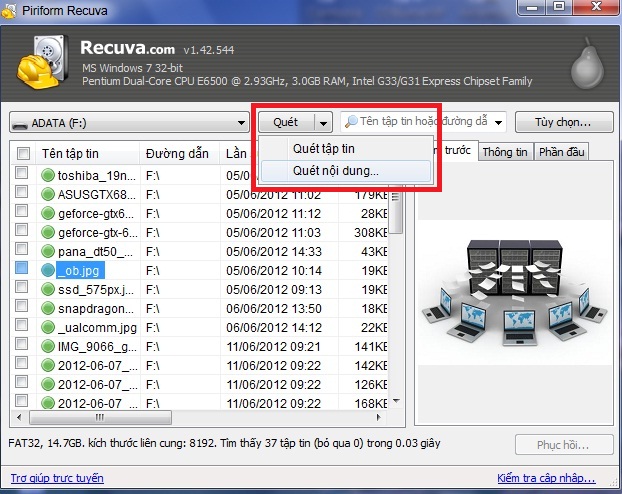Expand the arrow next to the Quét button
The height and width of the screenshot is (494, 622).
(323, 123)
